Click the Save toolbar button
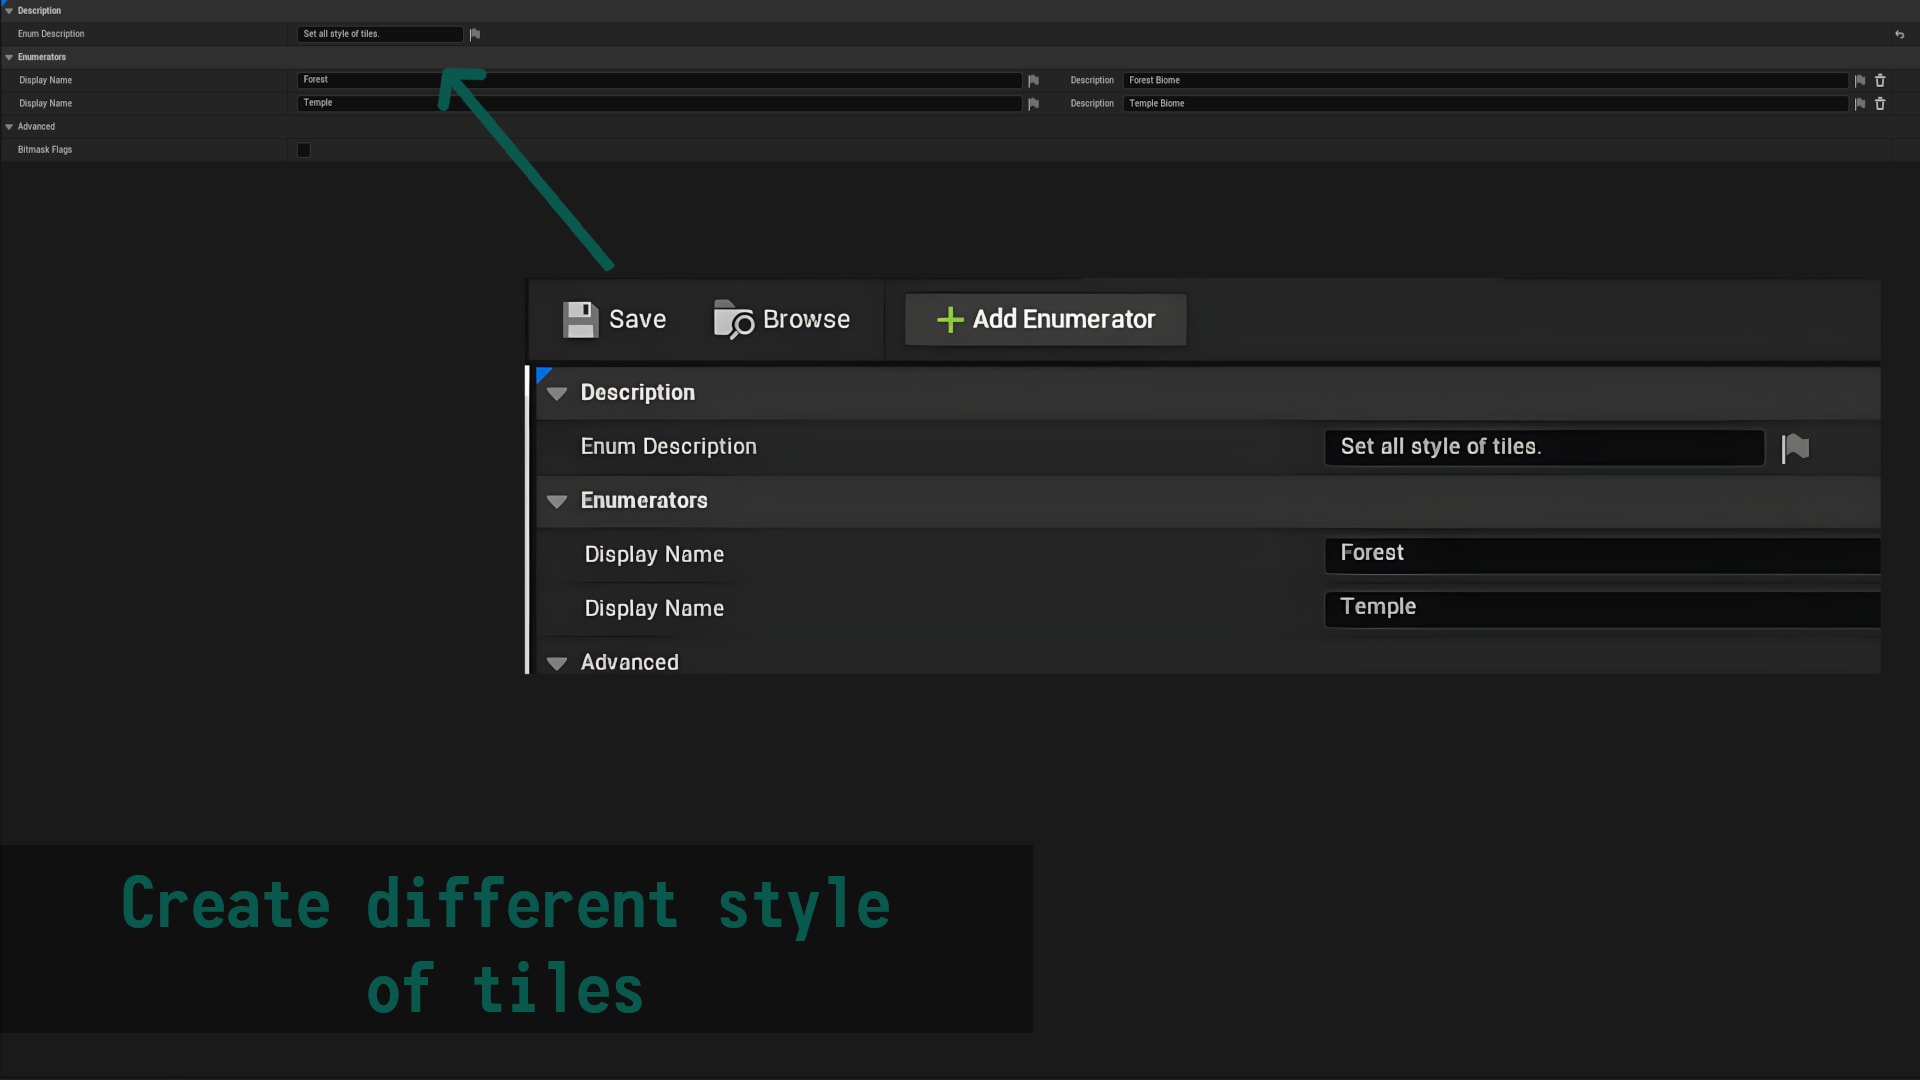 [x=614, y=320]
